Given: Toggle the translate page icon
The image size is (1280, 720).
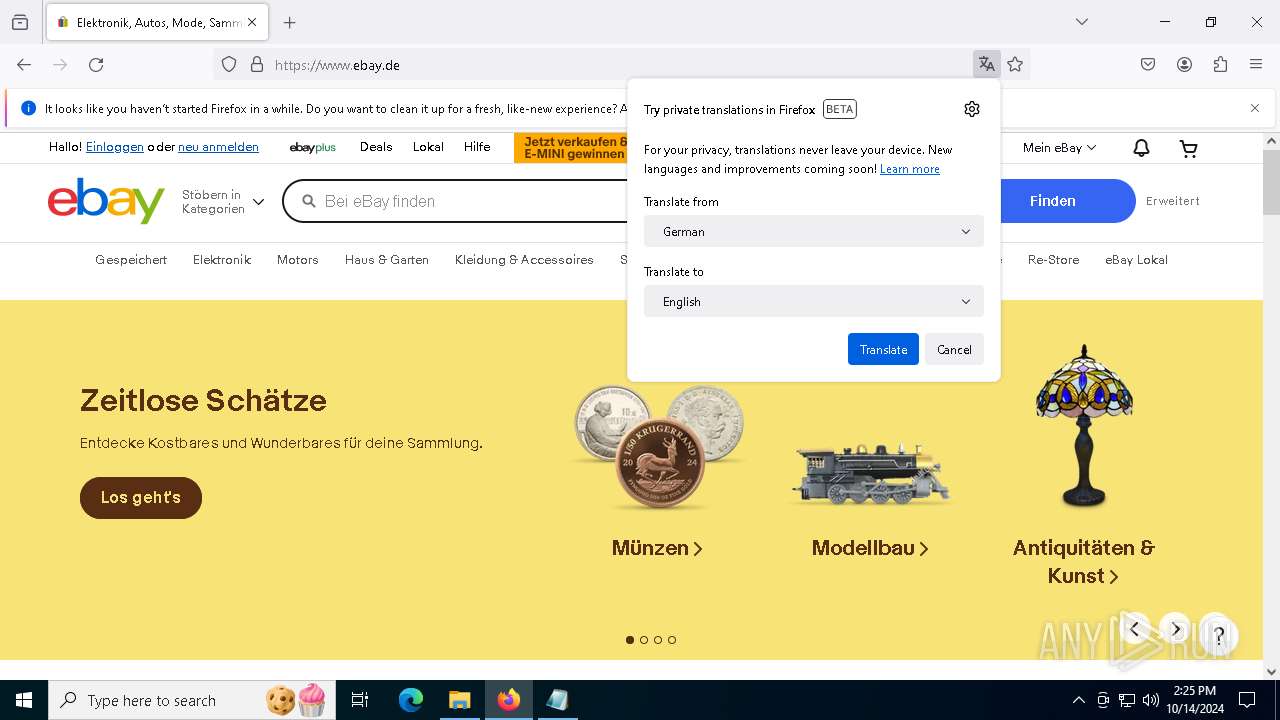Looking at the screenshot, I should coord(987,65).
